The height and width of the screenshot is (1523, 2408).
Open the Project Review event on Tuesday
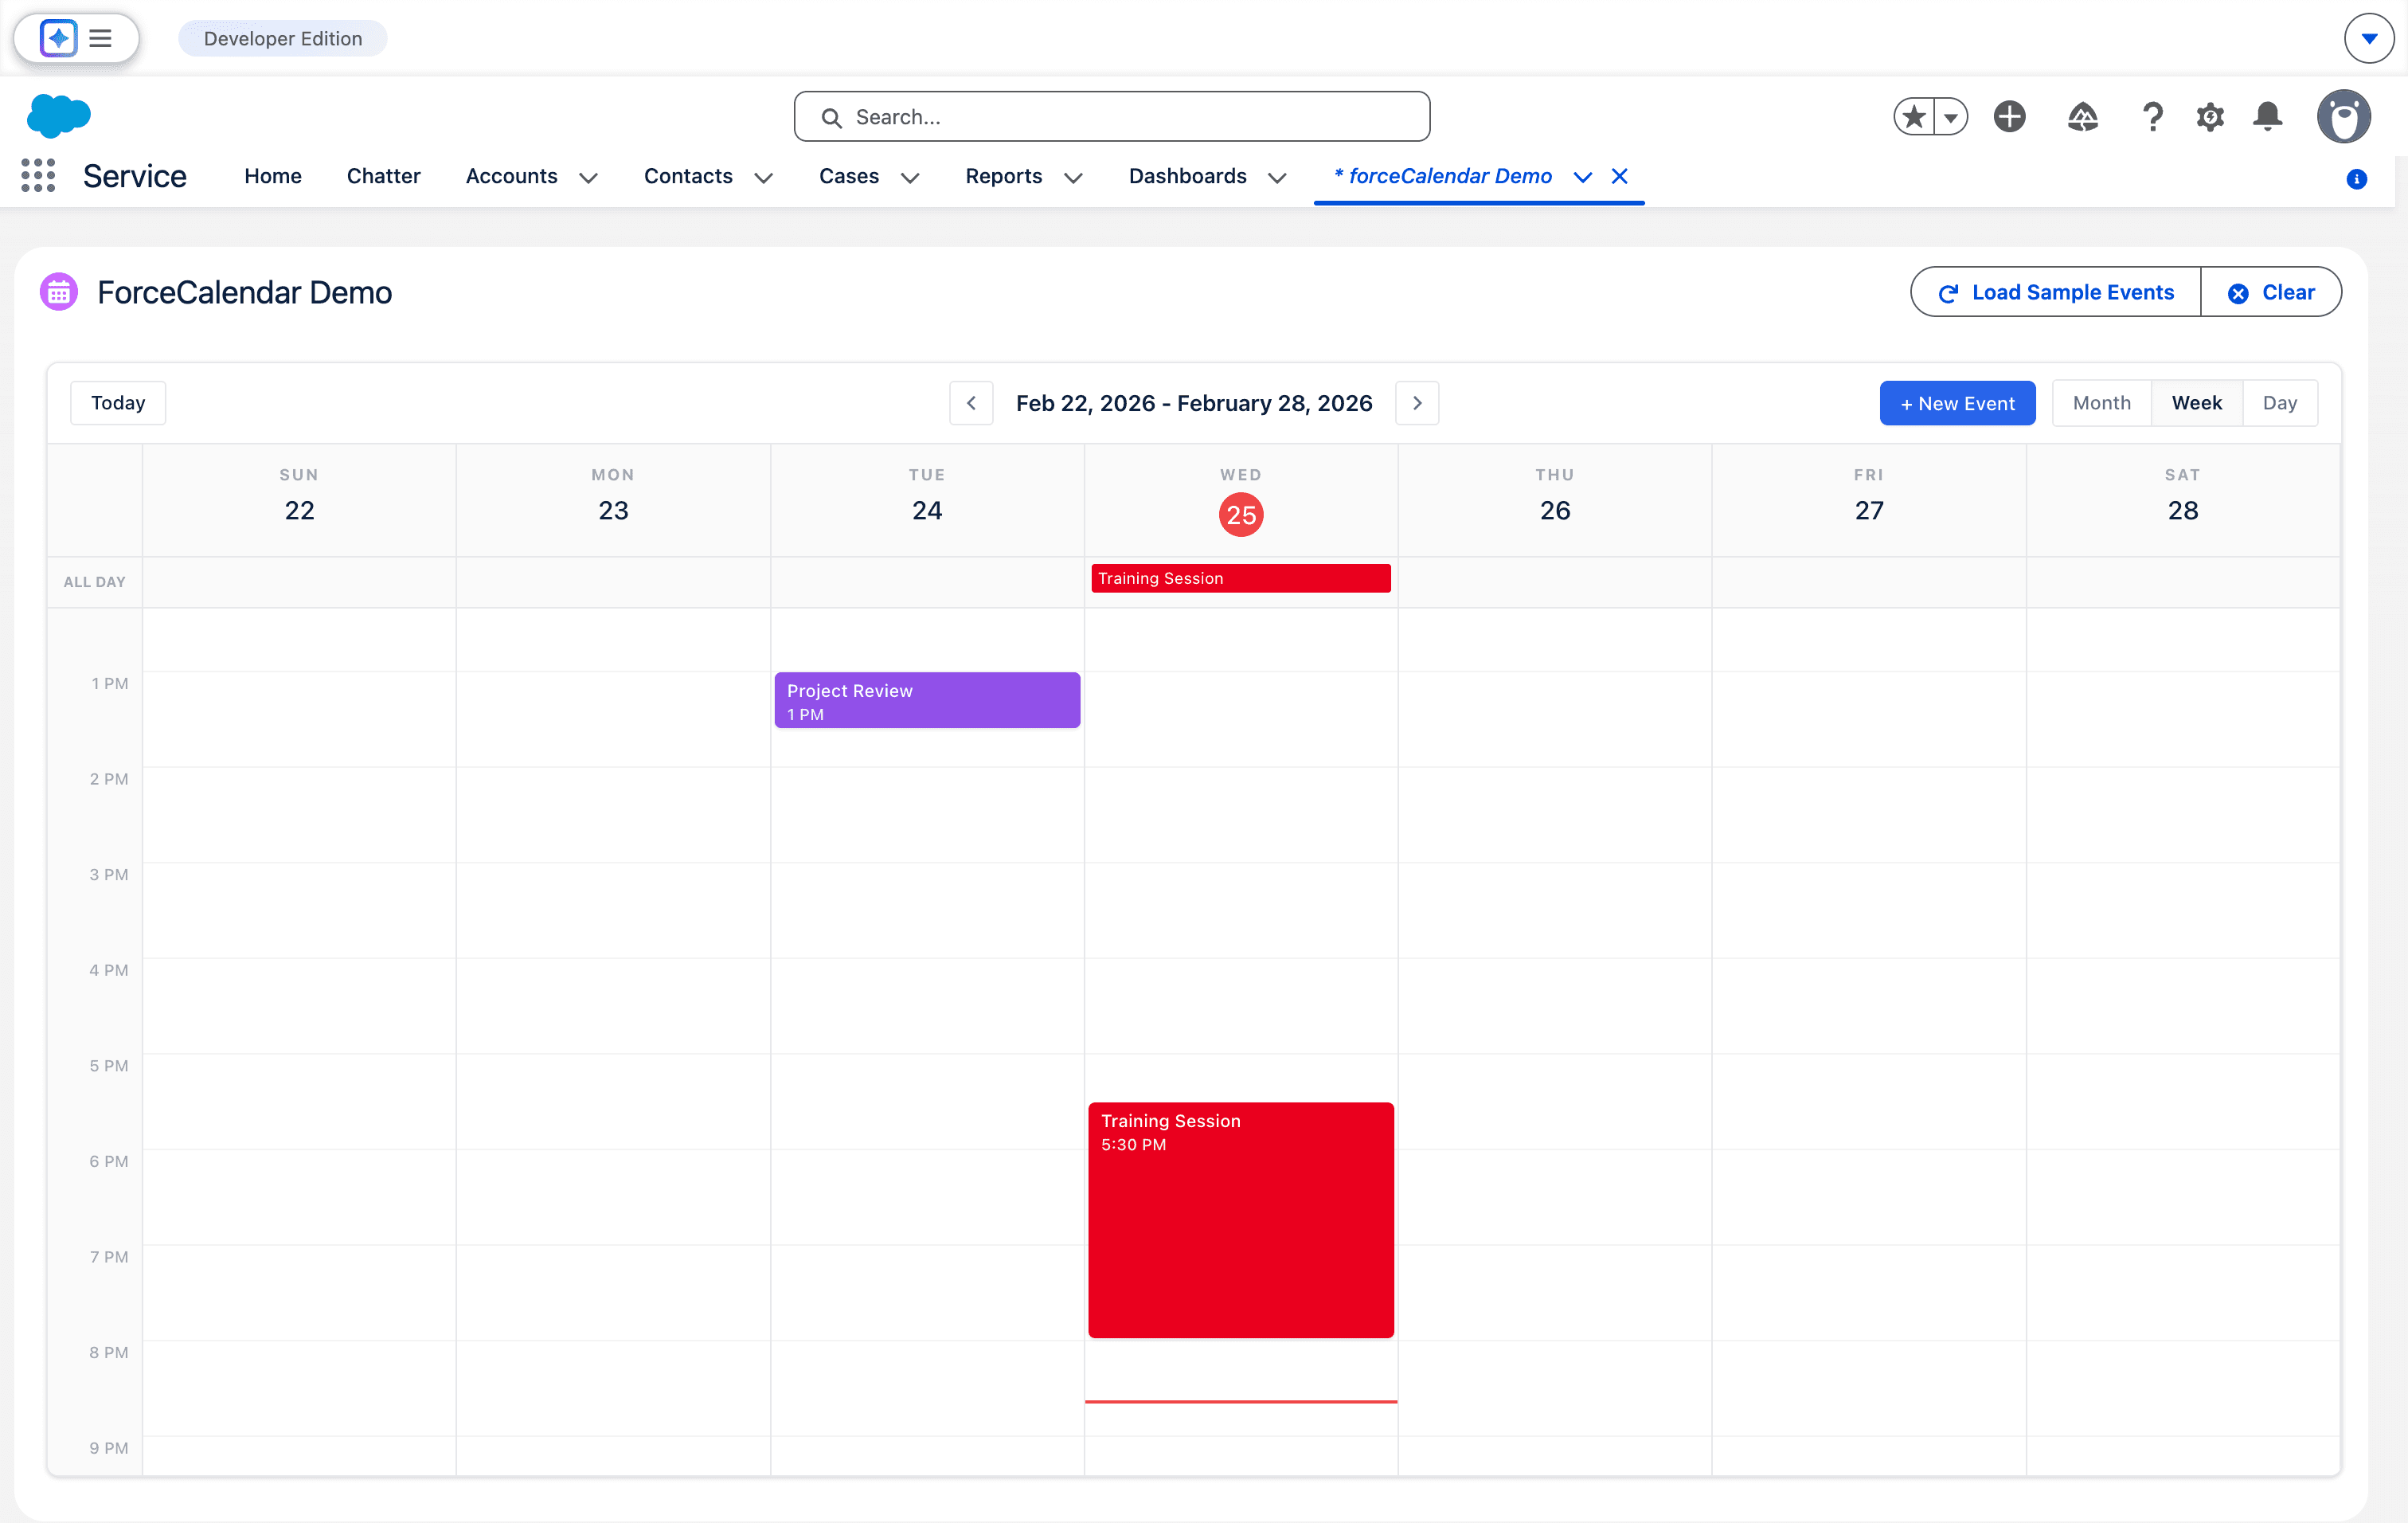926,700
